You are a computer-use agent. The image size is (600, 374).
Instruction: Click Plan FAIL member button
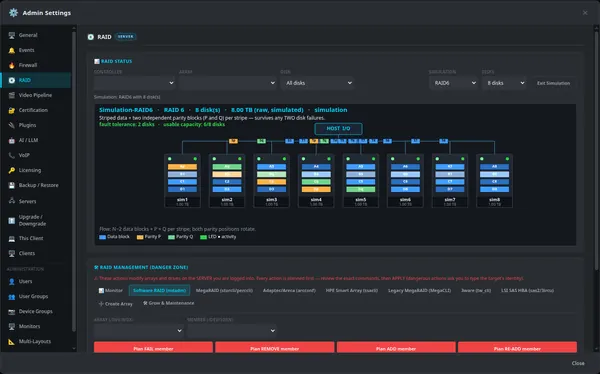point(153,348)
